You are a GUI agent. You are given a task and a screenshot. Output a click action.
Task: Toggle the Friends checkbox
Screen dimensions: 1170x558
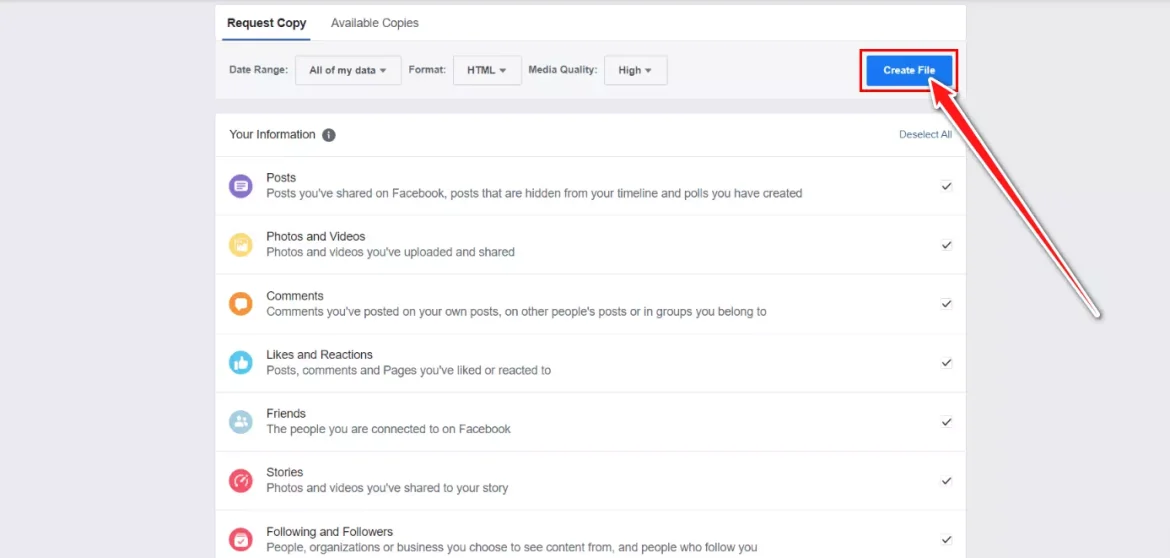[x=946, y=421]
